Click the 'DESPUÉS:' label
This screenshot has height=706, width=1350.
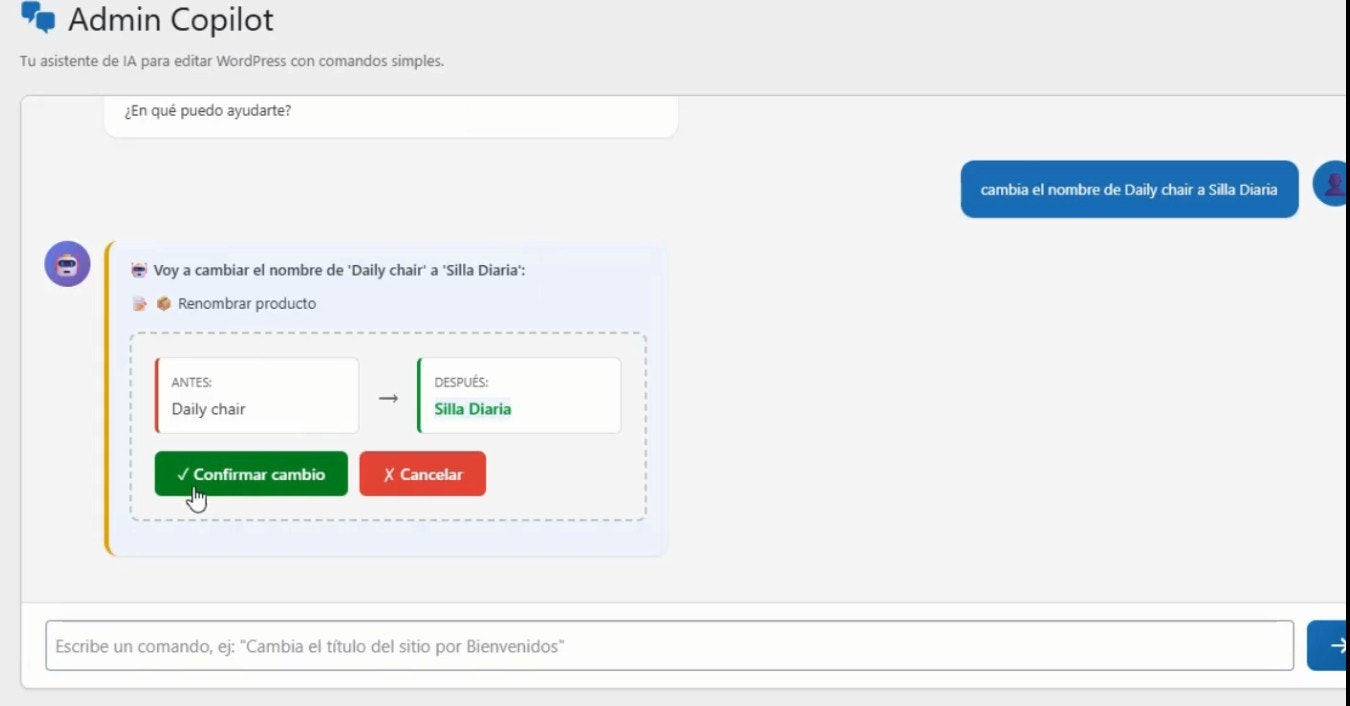[x=461, y=382]
